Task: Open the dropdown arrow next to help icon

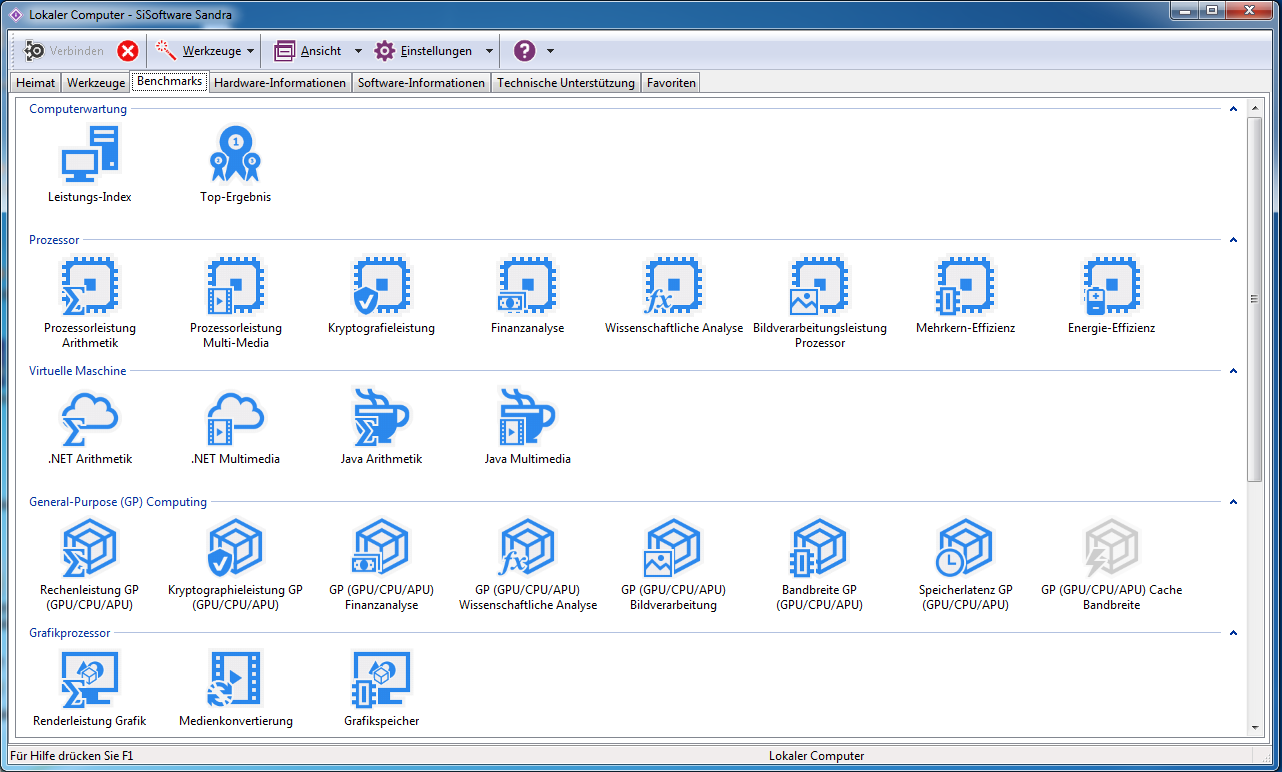Action: pyautogui.click(x=550, y=51)
